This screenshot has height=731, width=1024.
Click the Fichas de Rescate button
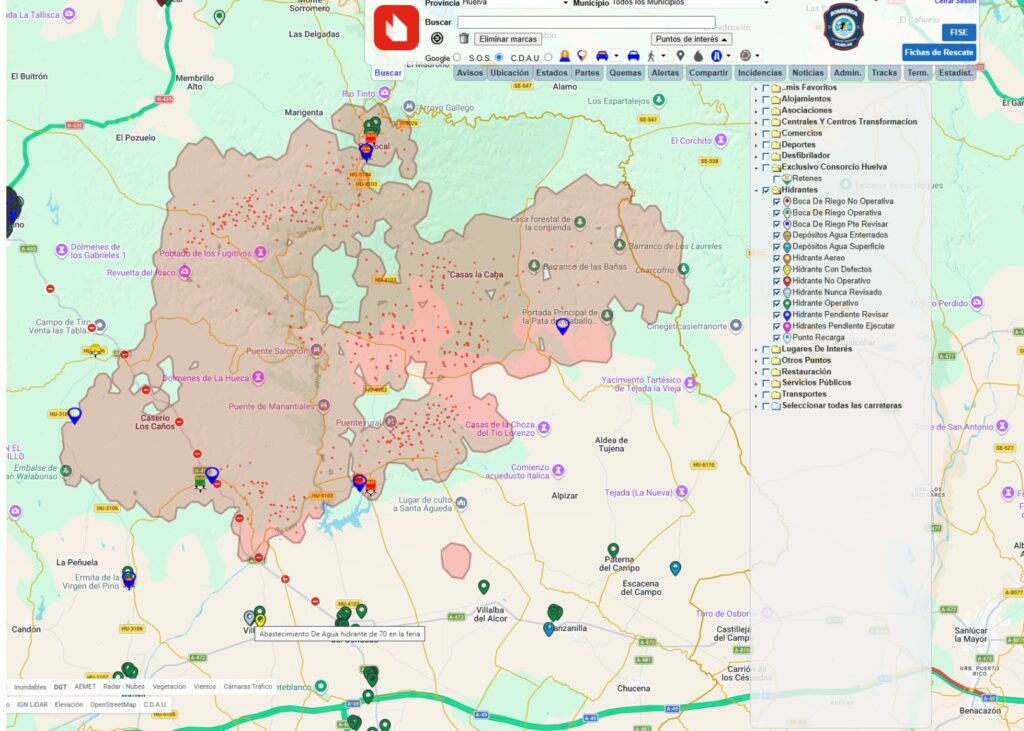(x=939, y=52)
